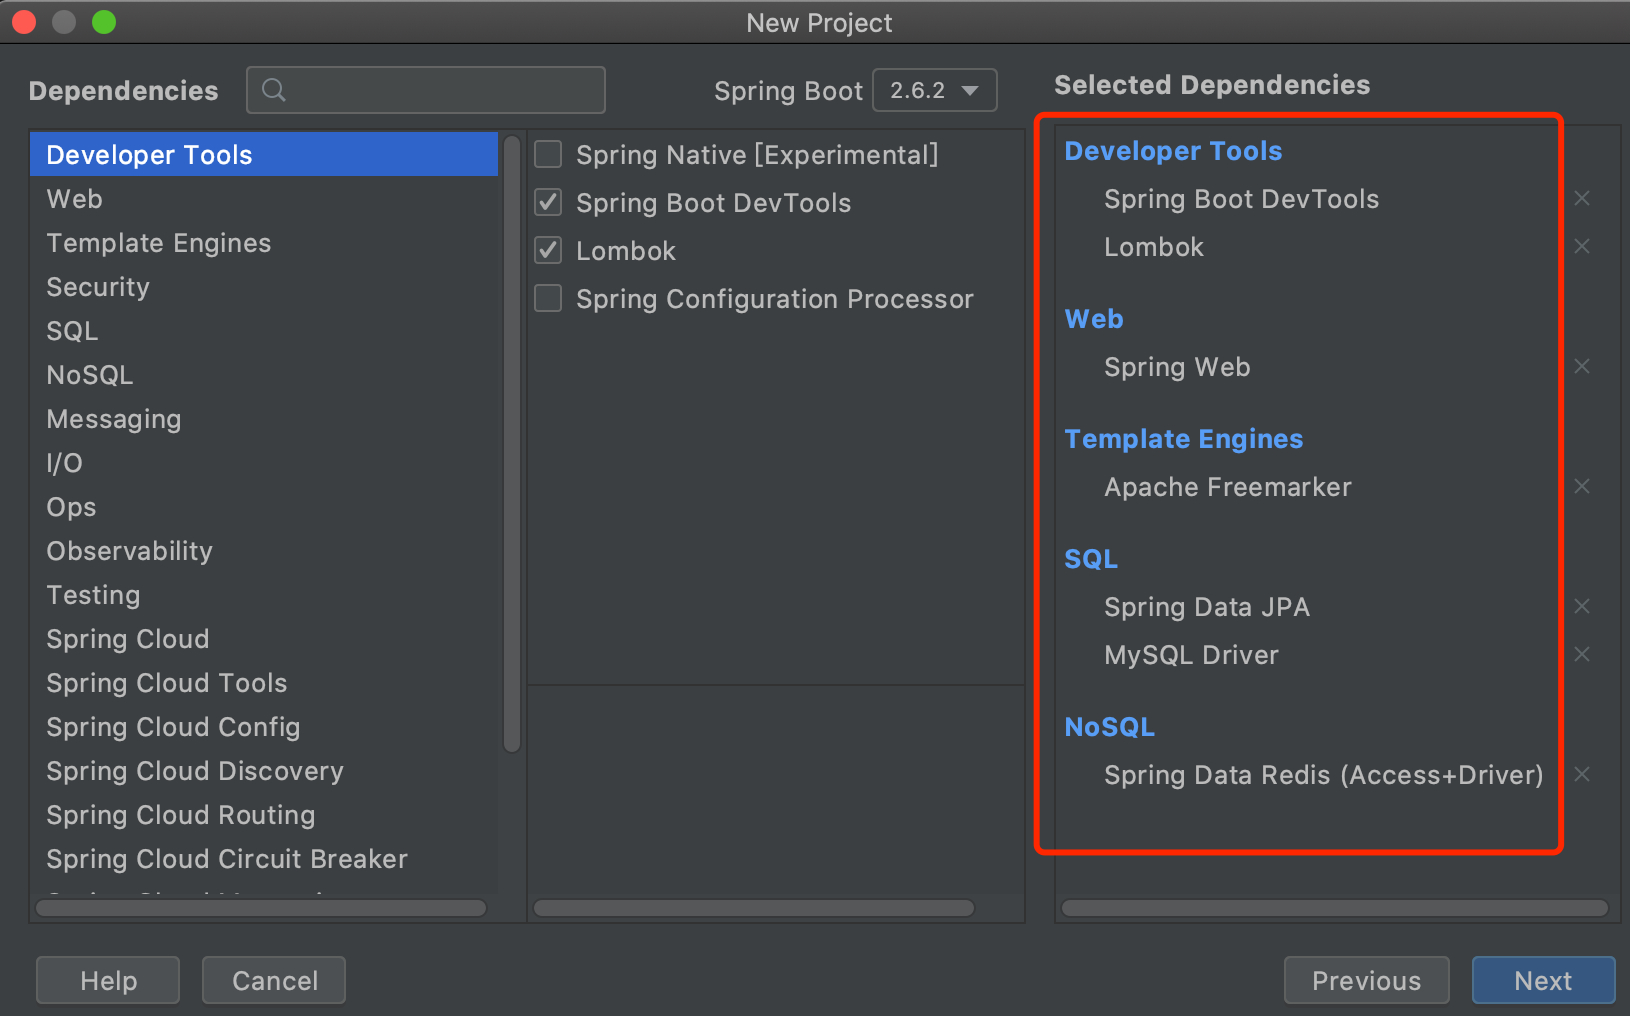Select Spring Cloud Discovery category
The height and width of the screenshot is (1016, 1630).
point(264,770)
